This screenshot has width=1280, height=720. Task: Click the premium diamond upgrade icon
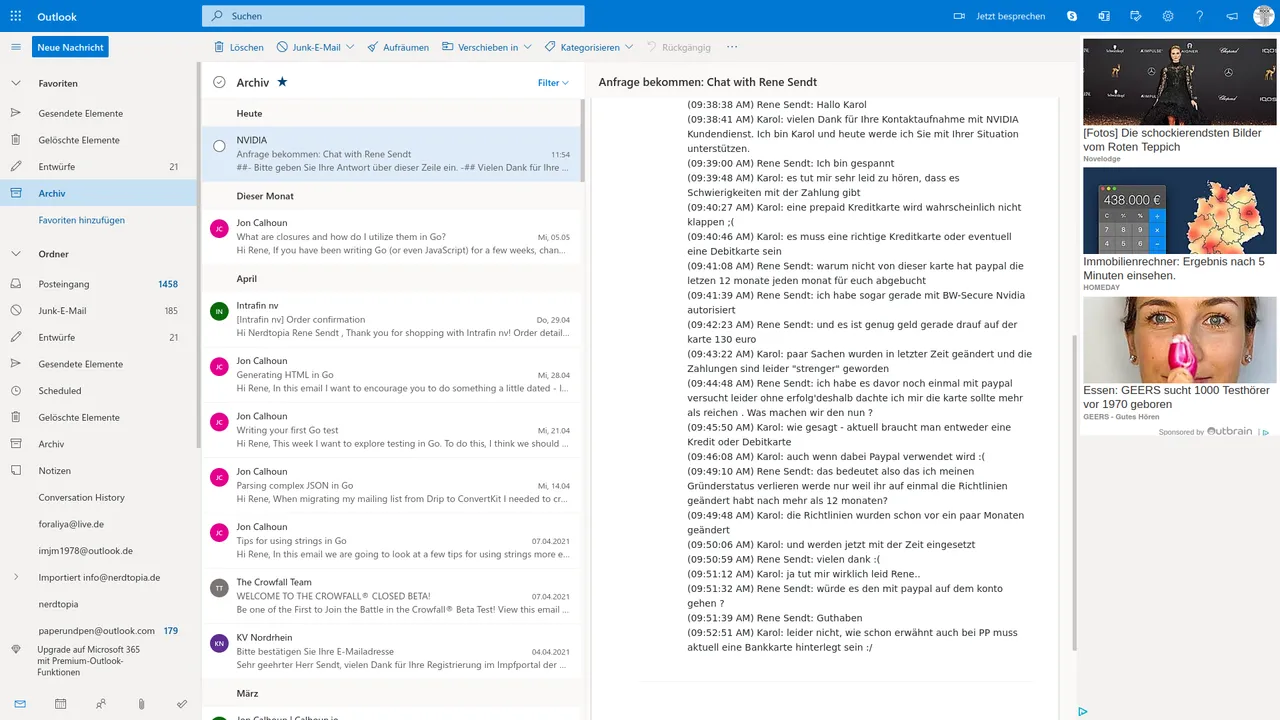click(16, 649)
